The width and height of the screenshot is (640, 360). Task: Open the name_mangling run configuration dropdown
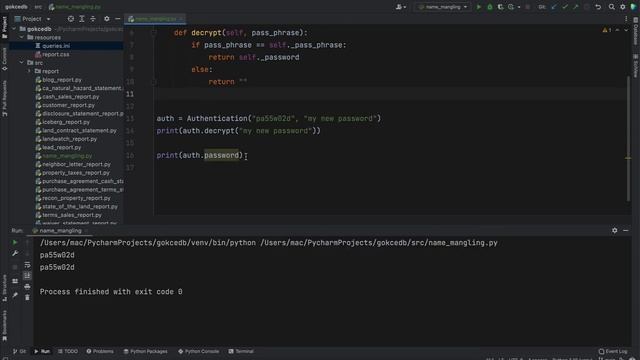pos(442,7)
